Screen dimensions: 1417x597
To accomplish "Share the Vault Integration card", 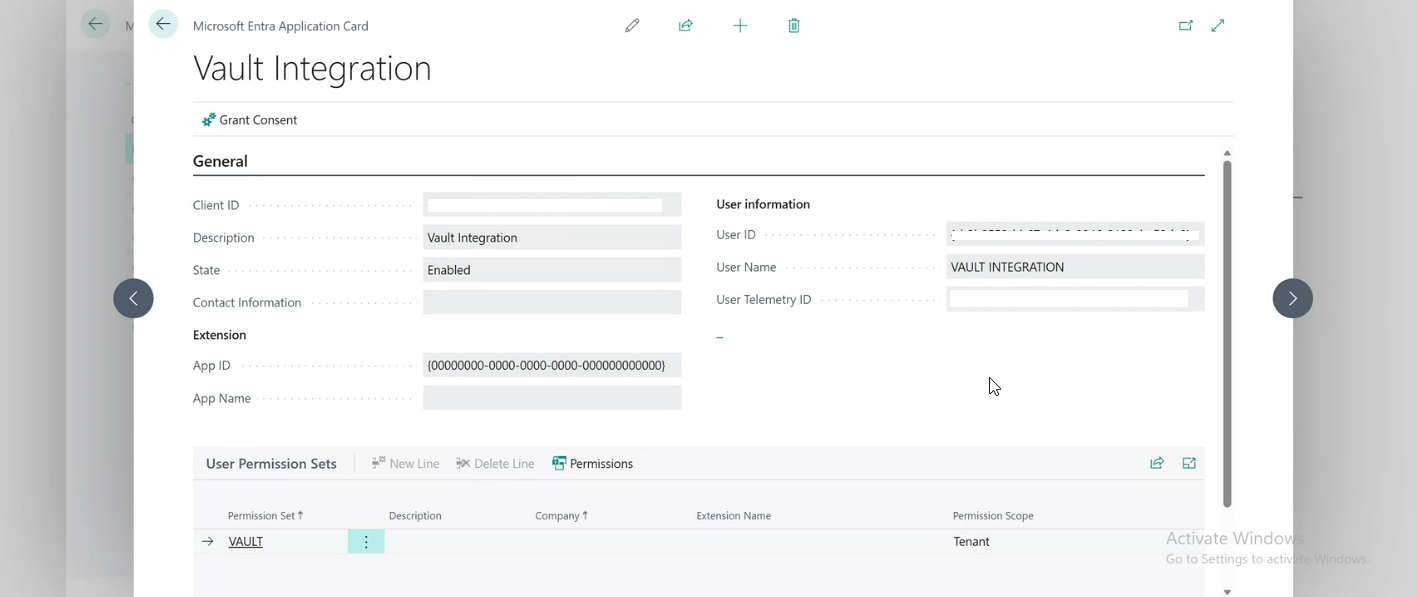I will click(686, 26).
